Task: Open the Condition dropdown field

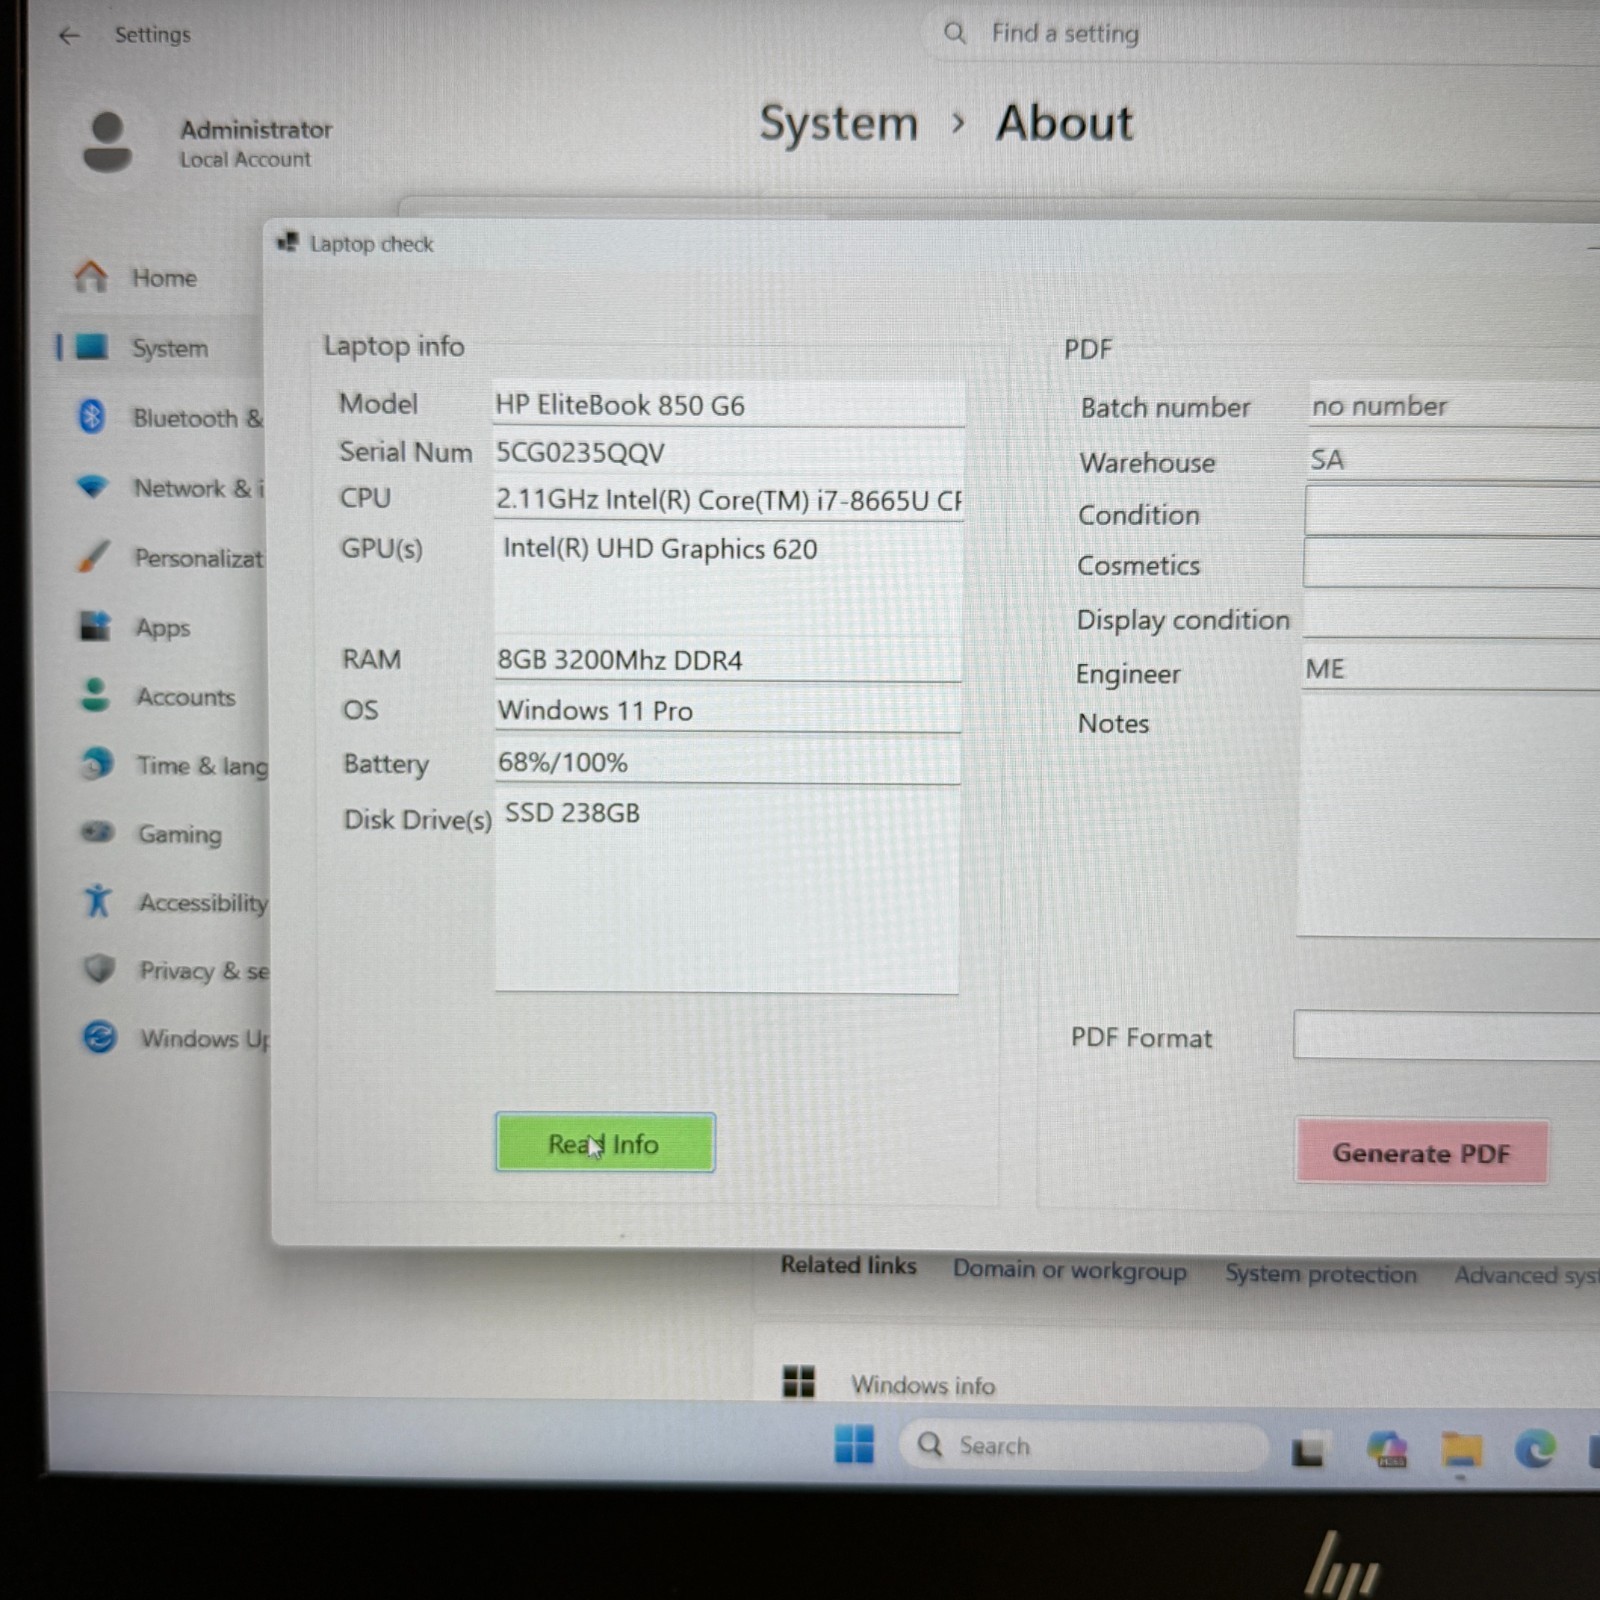Action: tap(1453, 512)
